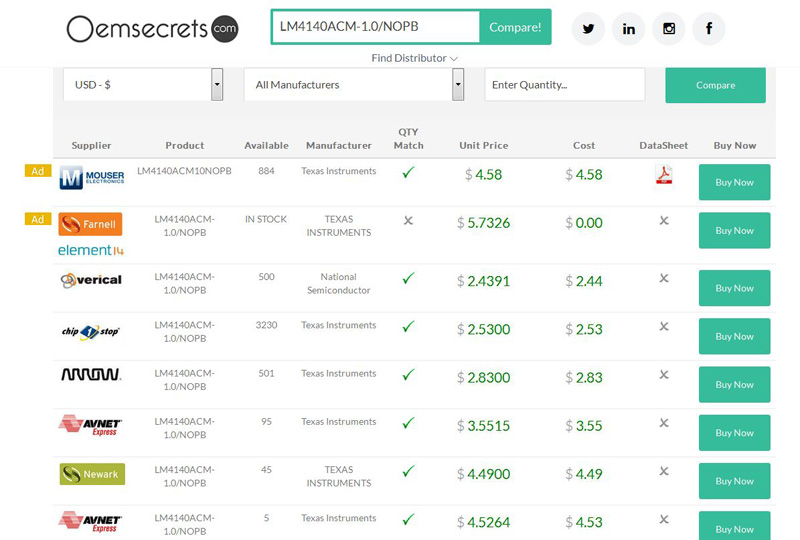Click the QTY match checkmark in Verical row
The image size is (800, 540).
(408, 278)
